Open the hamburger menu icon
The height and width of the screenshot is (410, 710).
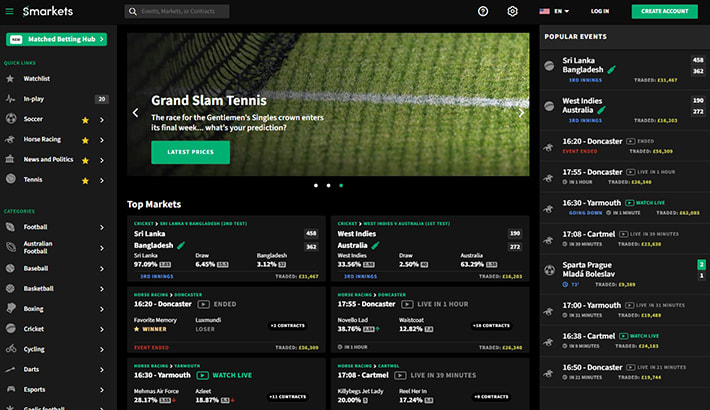10,11
